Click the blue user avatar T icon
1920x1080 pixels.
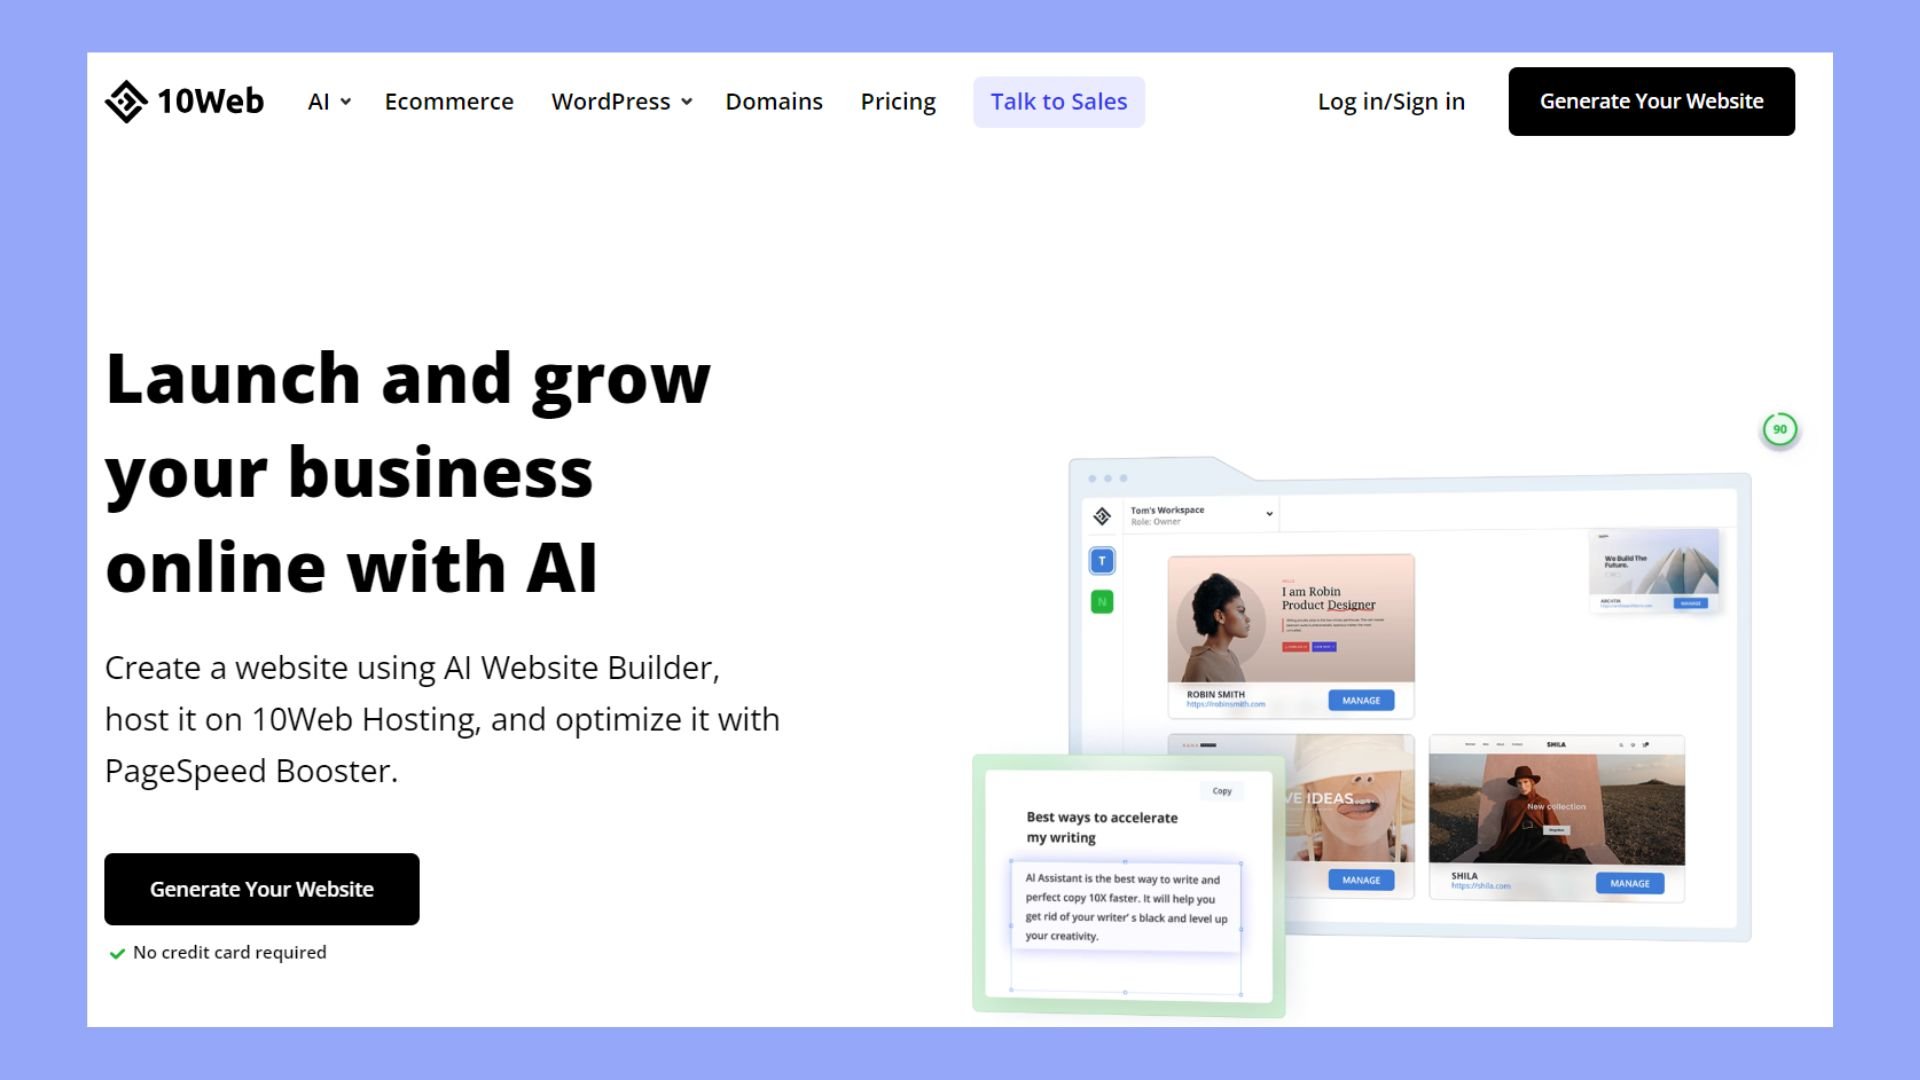(1101, 559)
